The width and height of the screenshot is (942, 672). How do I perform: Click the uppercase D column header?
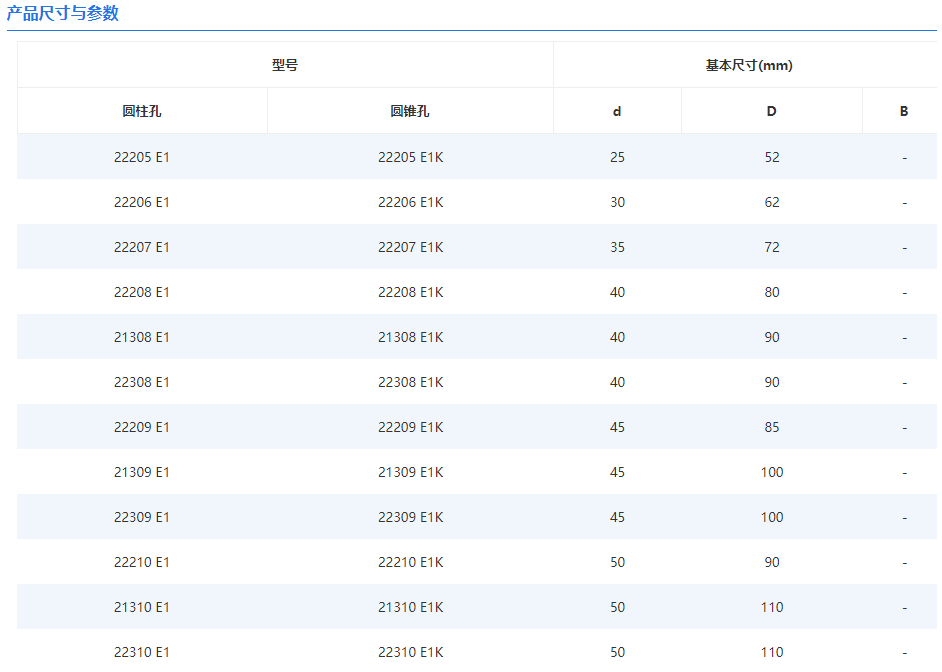pos(771,111)
